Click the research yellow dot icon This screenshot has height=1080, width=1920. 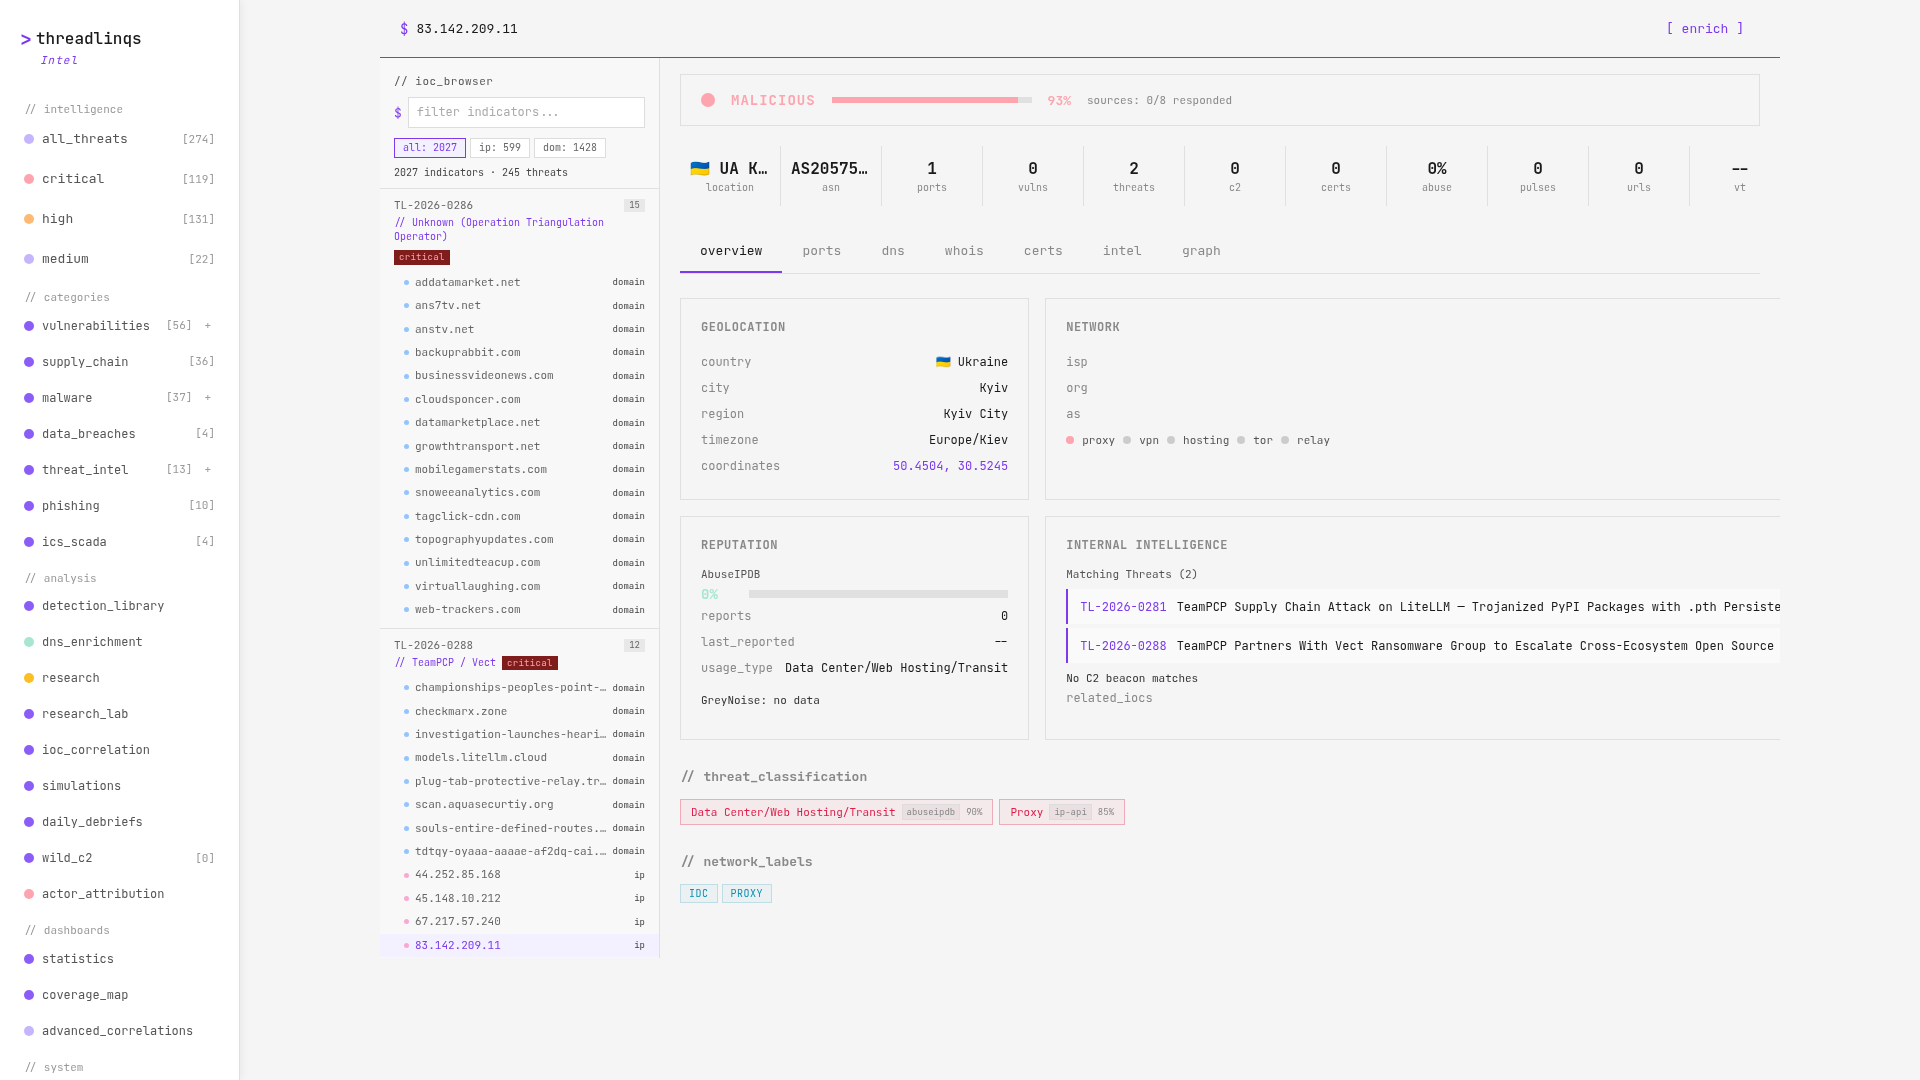(29, 678)
